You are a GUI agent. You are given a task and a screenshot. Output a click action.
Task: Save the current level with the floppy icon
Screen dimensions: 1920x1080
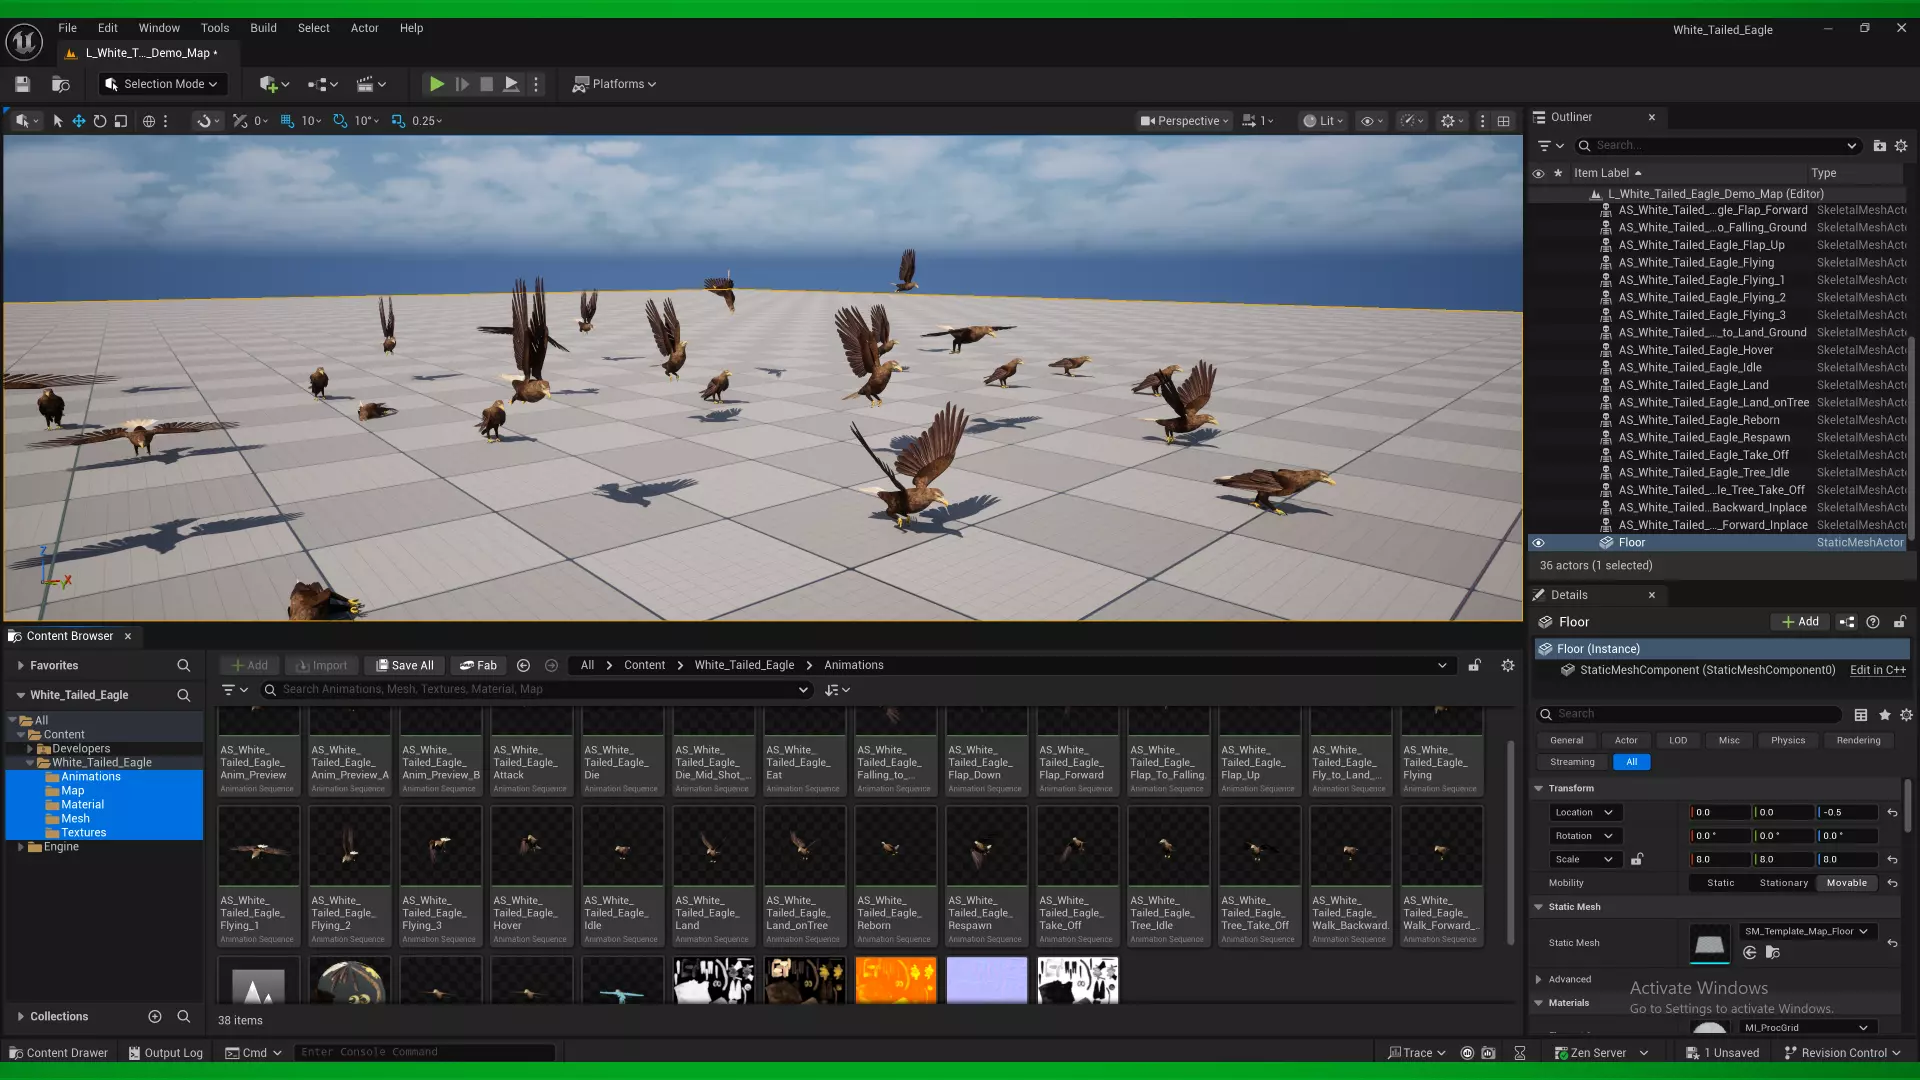(x=22, y=84)
